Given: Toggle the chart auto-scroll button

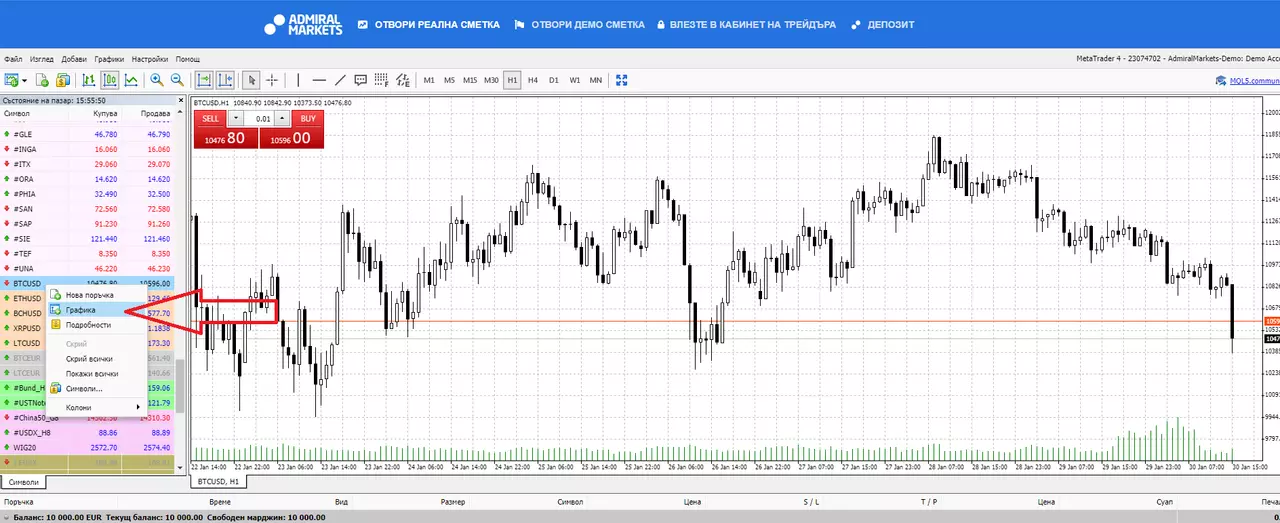Looking at the screenshot, I should pos(203,80).
